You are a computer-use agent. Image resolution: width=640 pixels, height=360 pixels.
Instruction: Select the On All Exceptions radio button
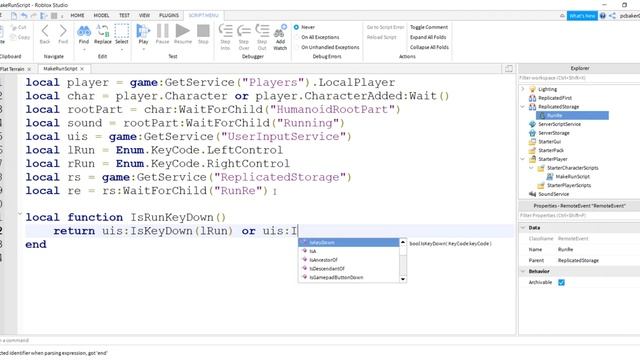point(296,37)
